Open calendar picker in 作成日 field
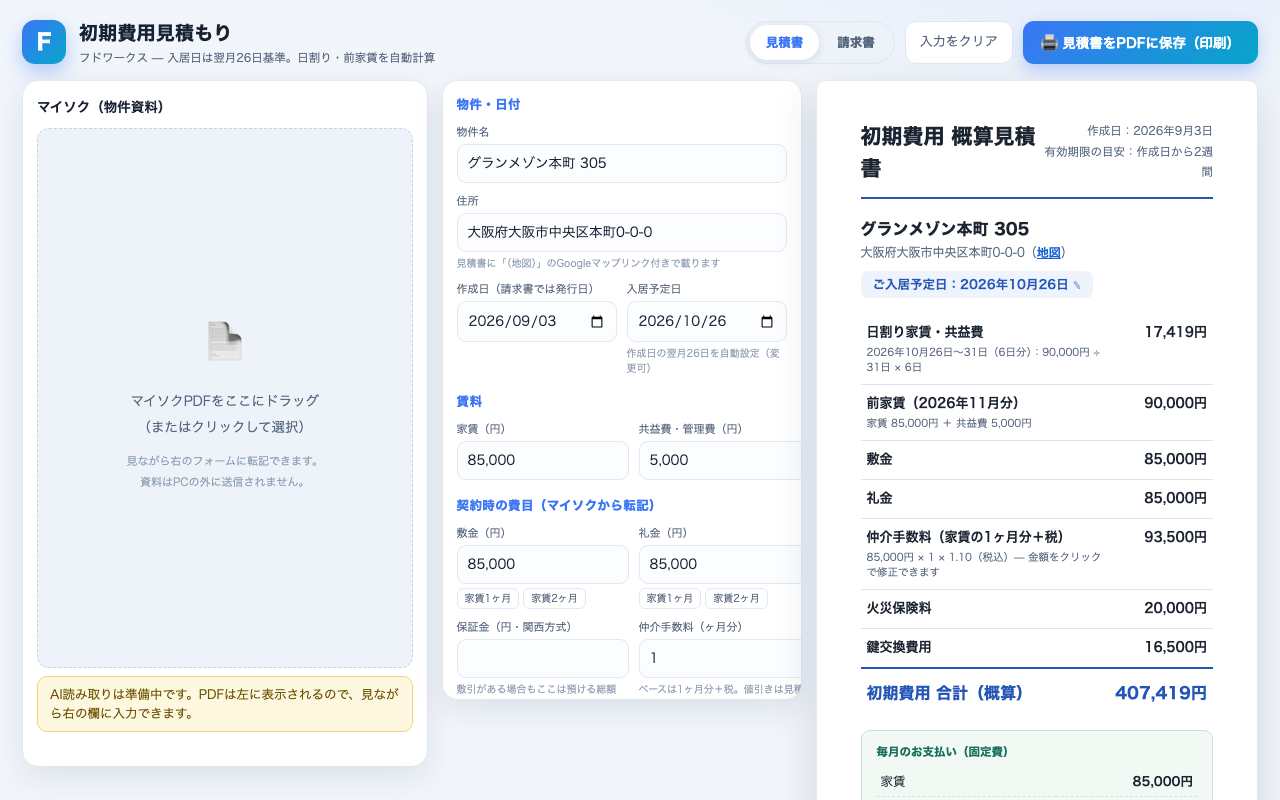The image size is (1280, 800). click(597, 322)
